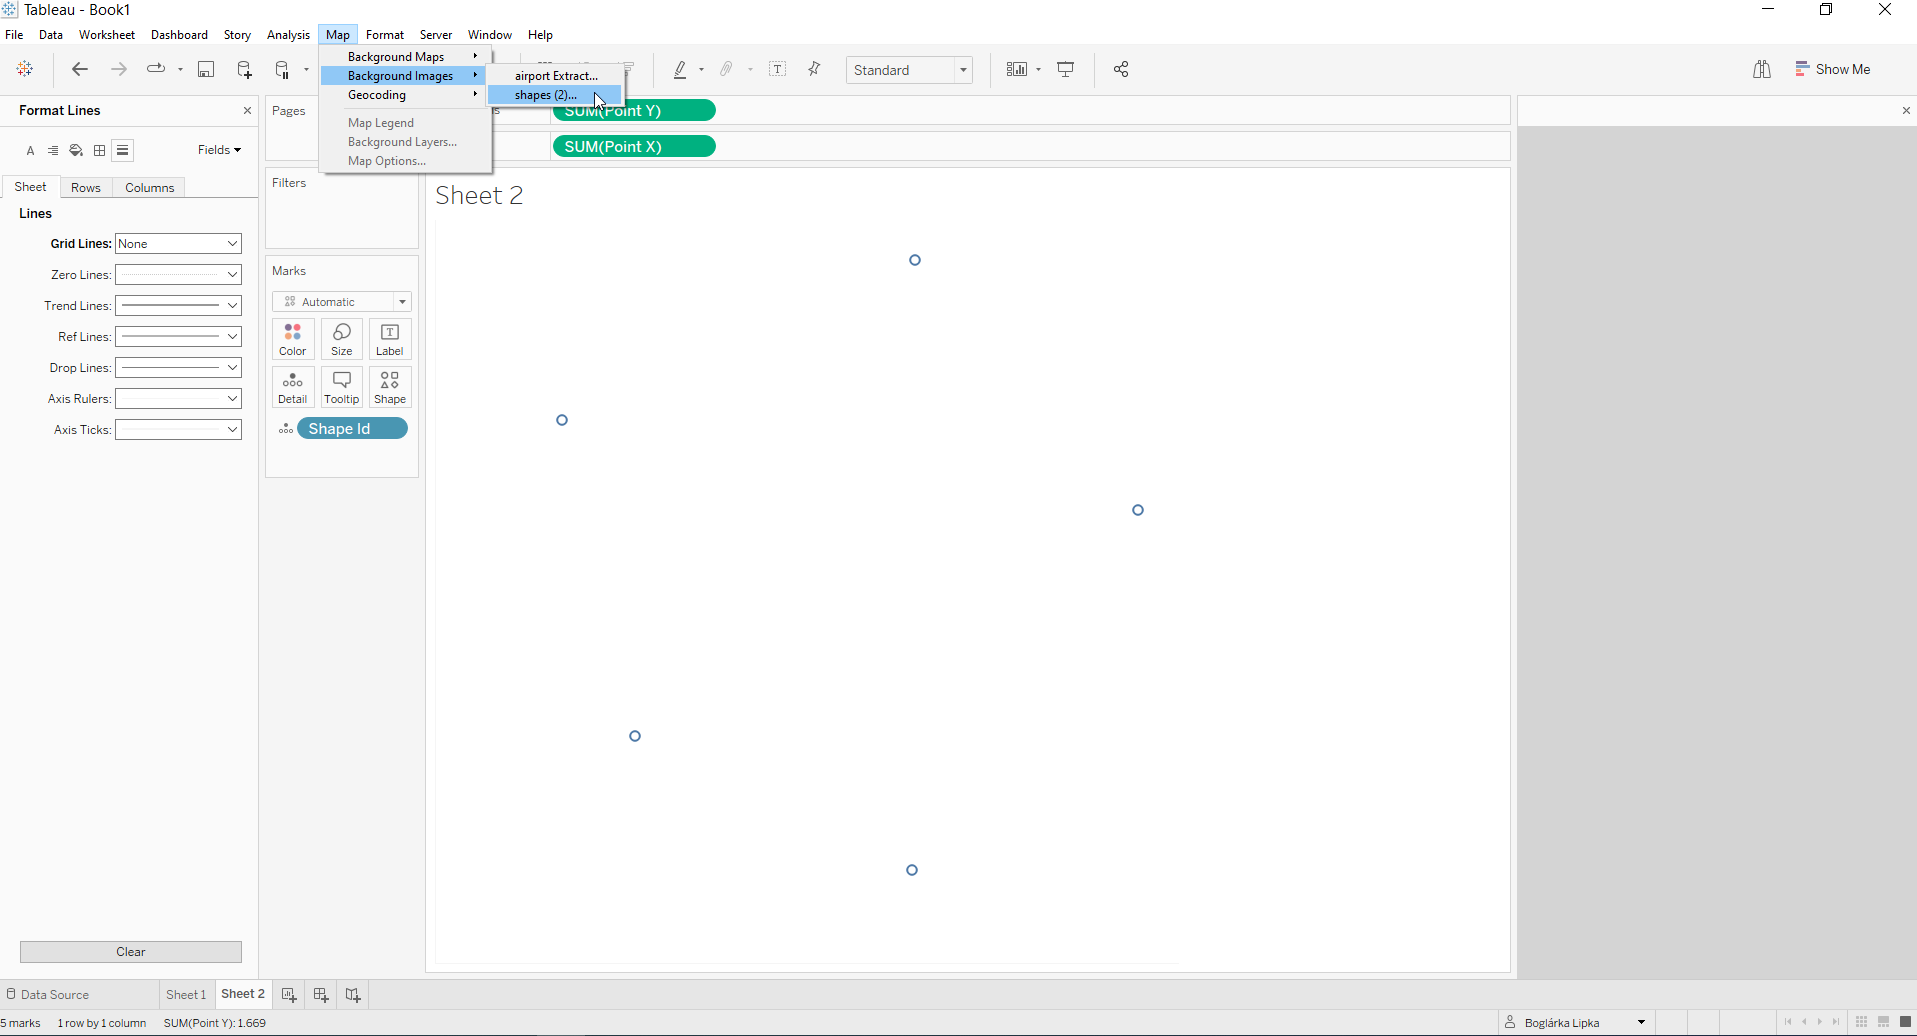Open the Tooltip marks card

tap(342, 387)
